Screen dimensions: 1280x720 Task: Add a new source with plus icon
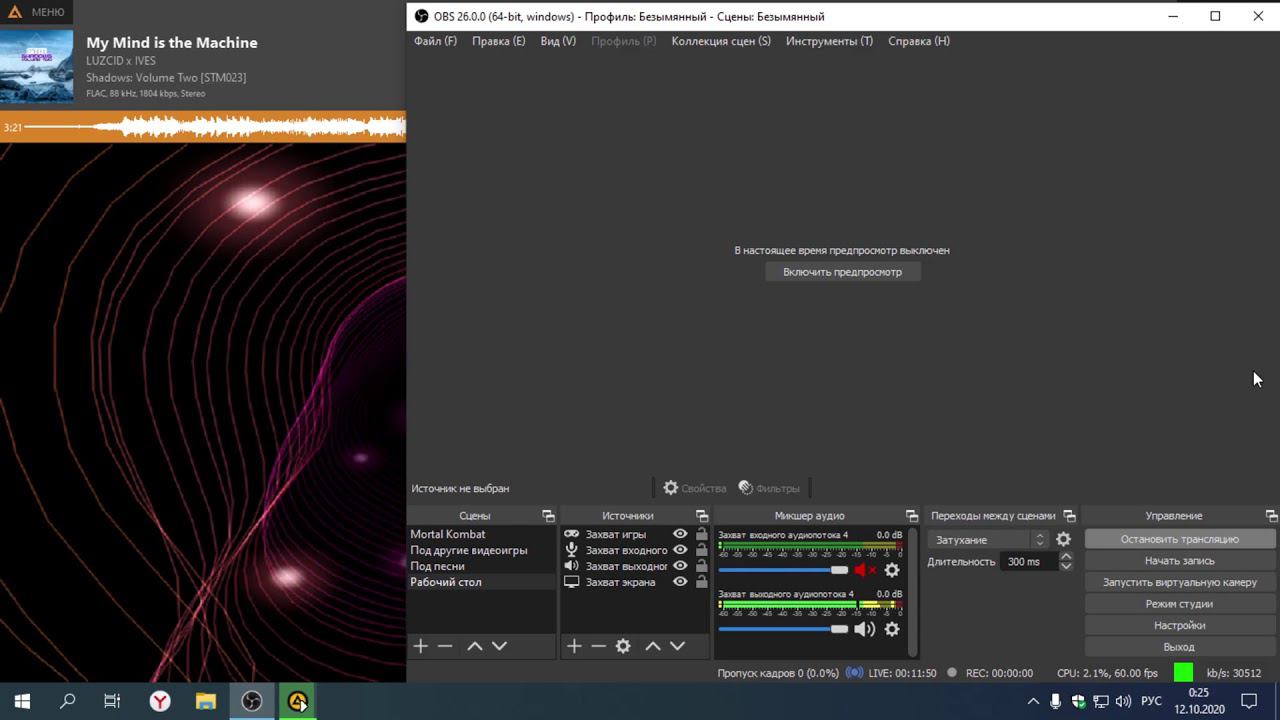point(574,646)
